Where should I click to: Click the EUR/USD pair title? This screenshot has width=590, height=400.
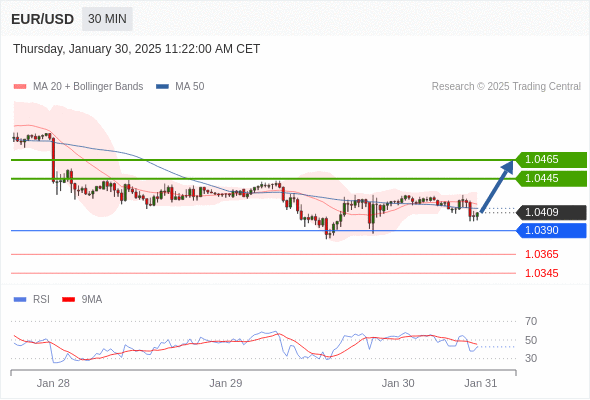coord(43,19)
